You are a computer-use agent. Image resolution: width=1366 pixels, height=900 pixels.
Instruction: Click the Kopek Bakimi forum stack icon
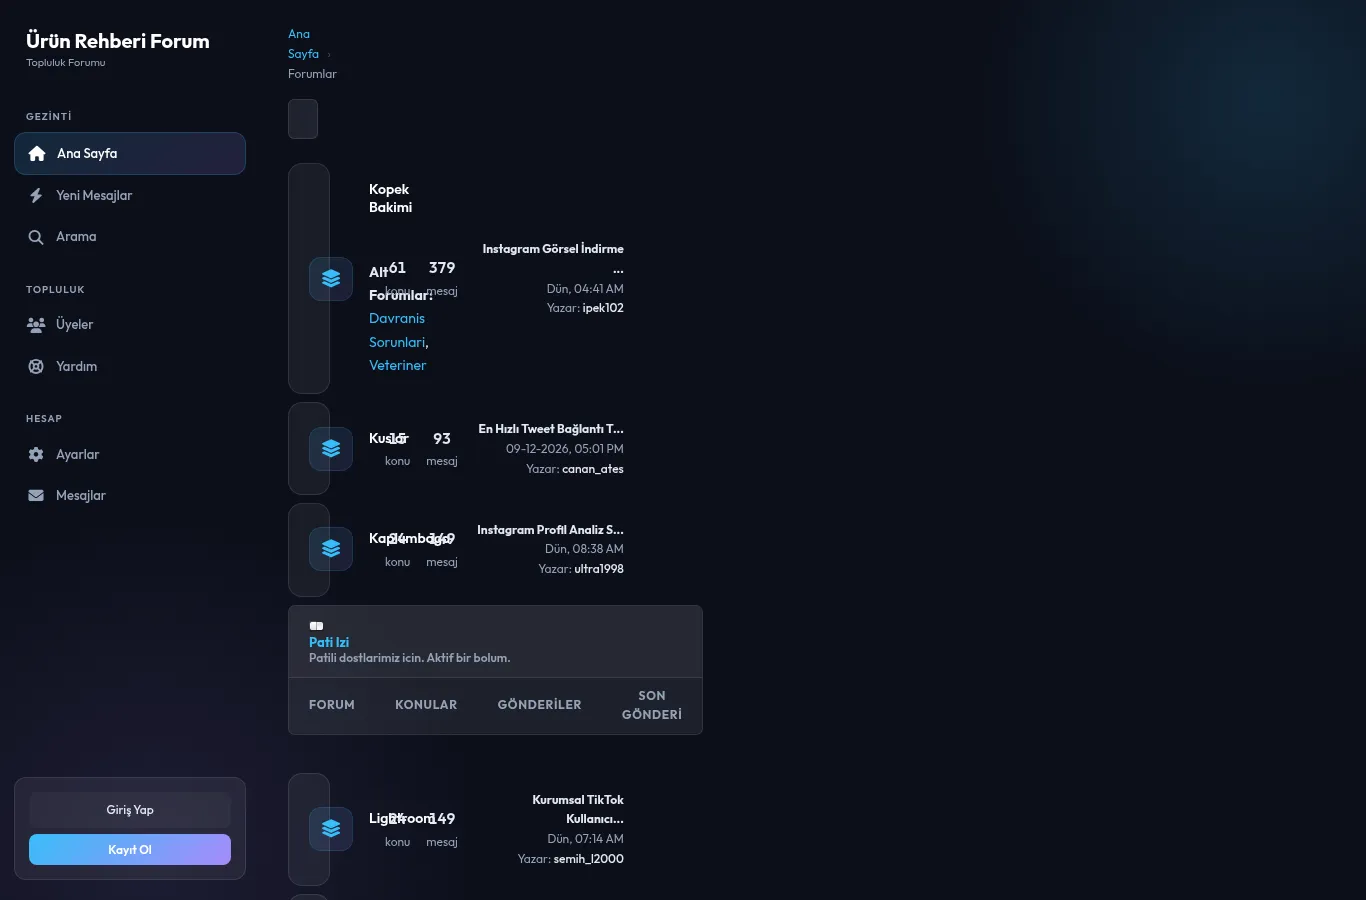[331, 279]
